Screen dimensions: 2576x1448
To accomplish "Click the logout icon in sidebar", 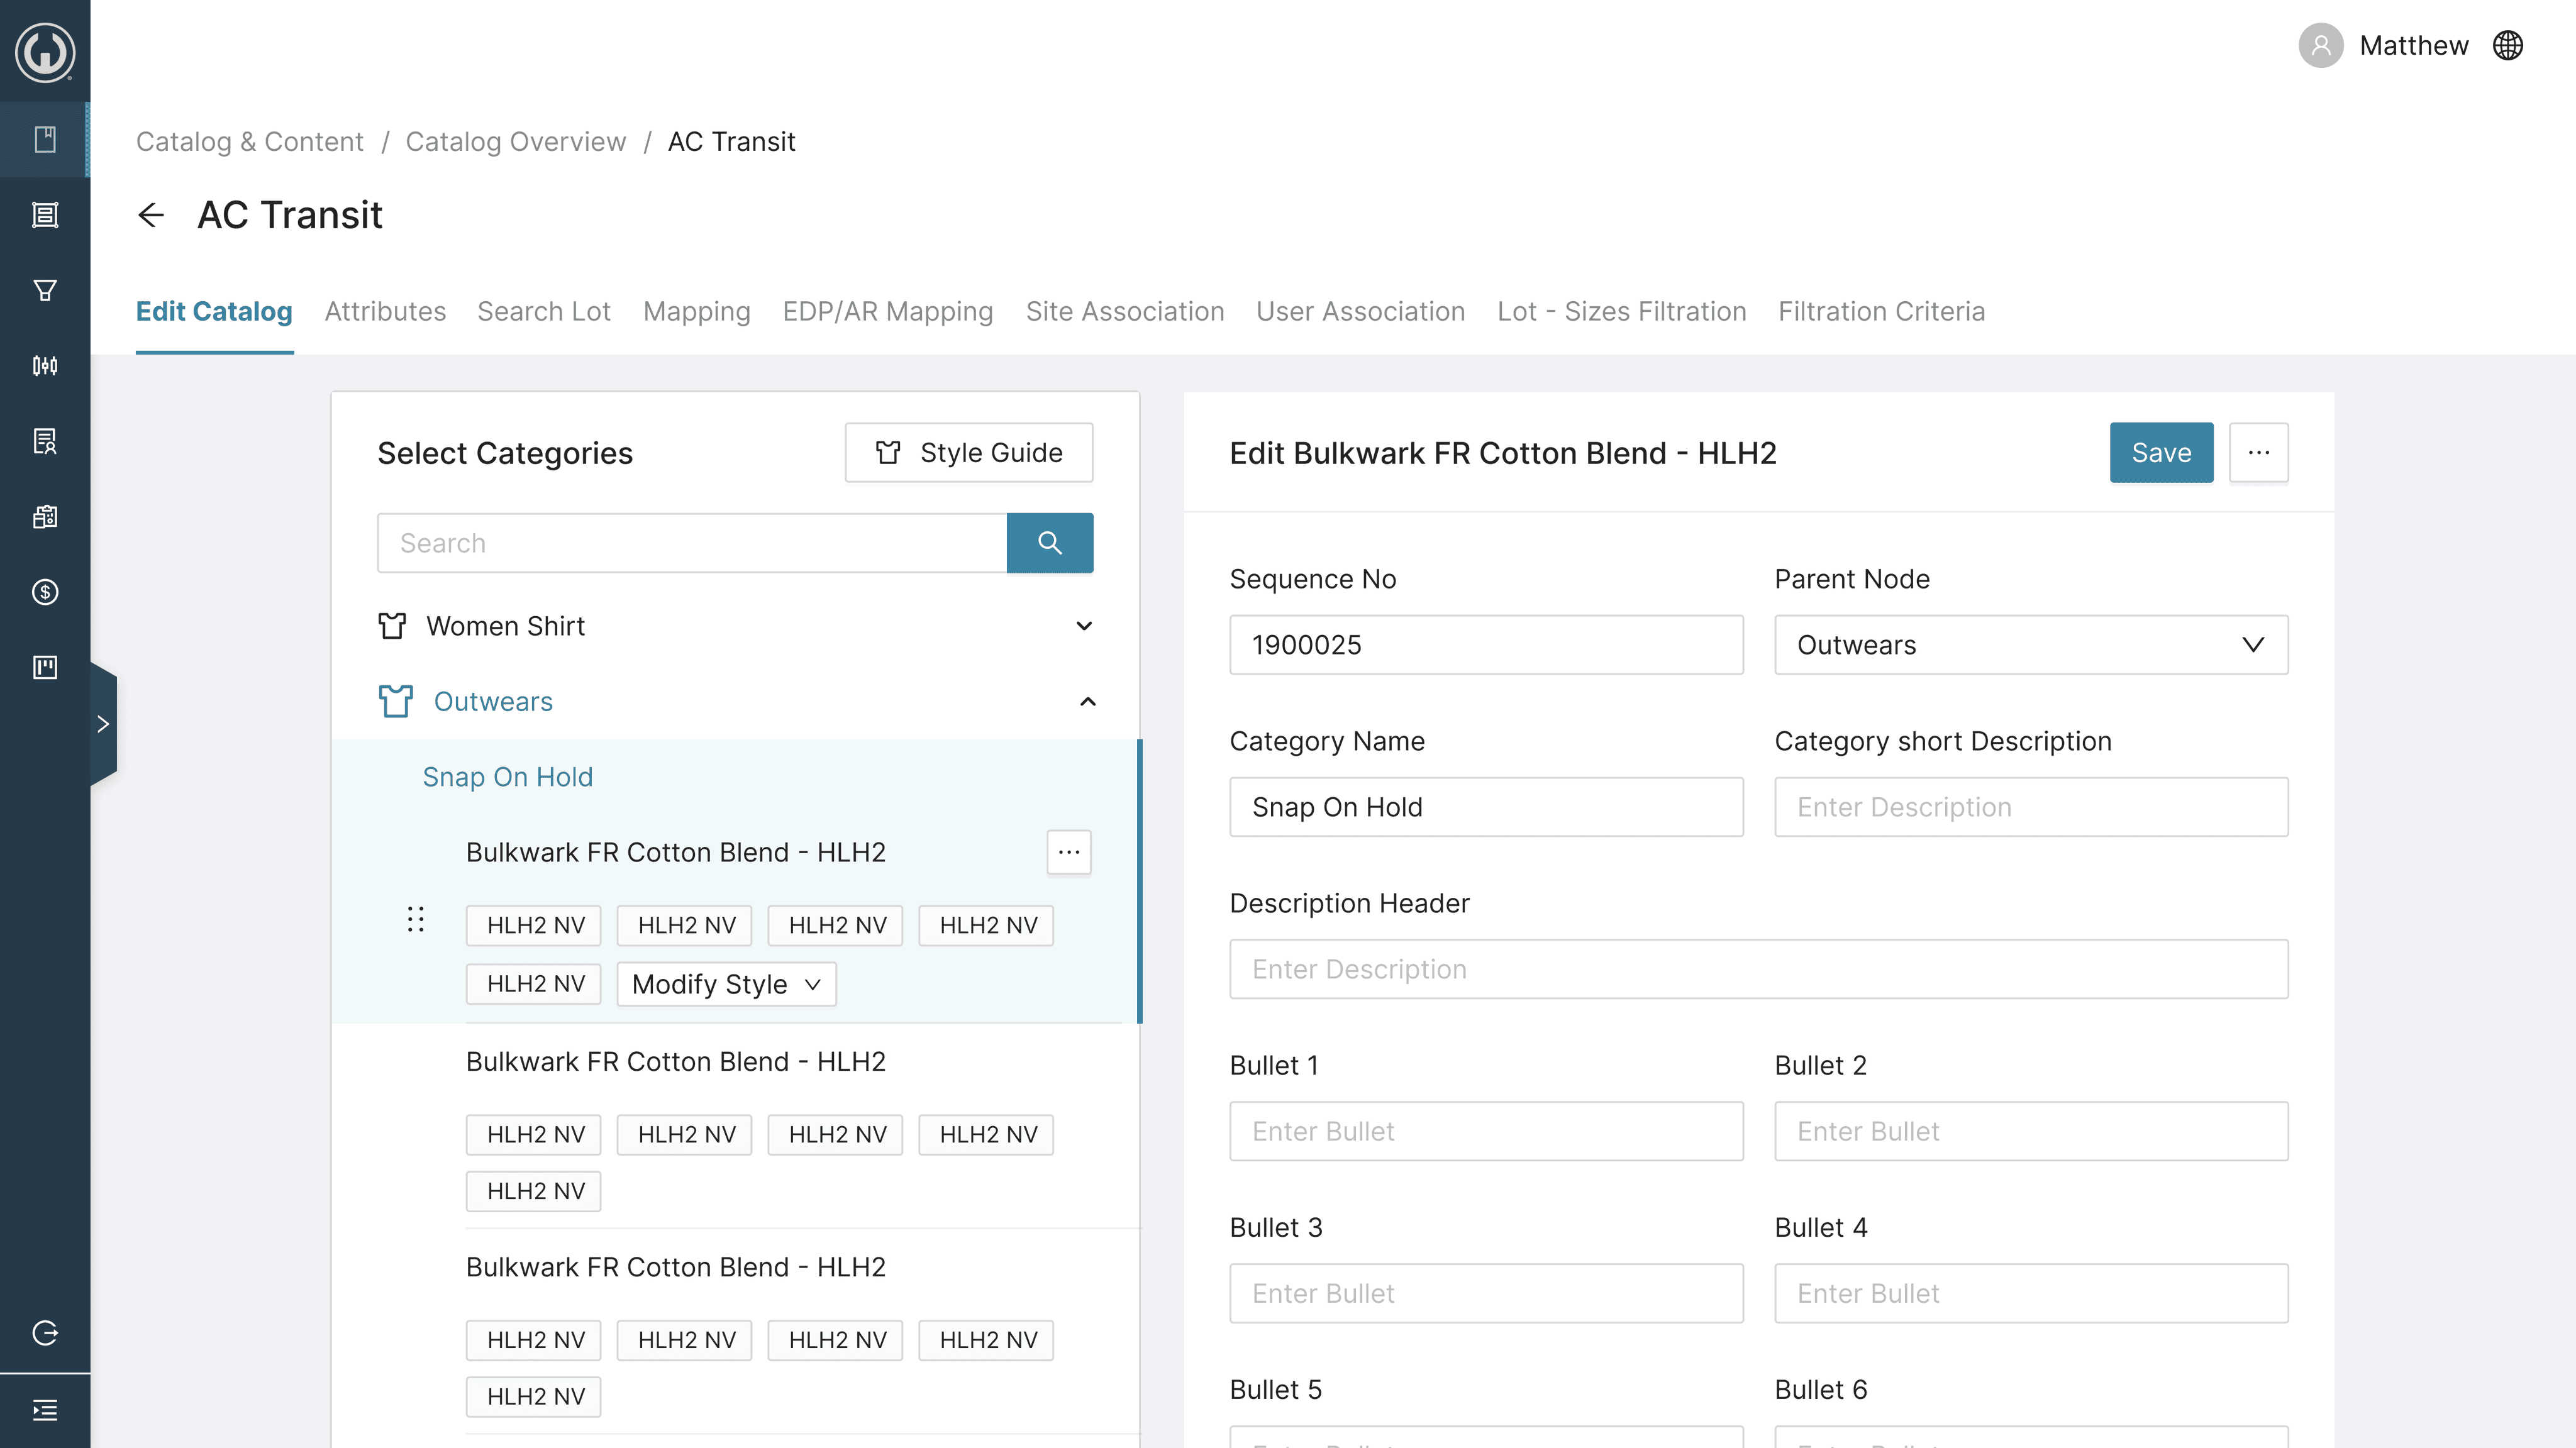I will (x=45, y=1333).
